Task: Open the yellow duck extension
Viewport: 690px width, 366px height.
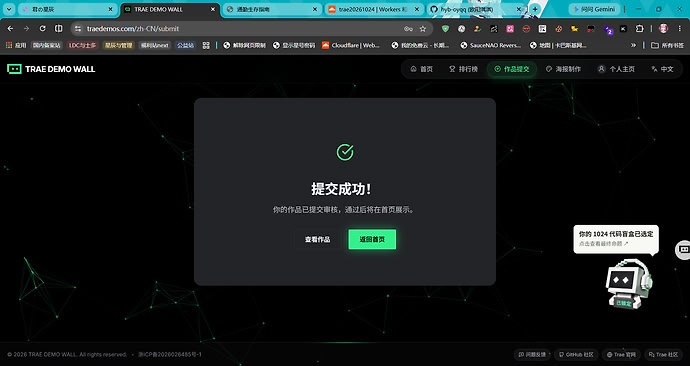Action: 575,29
